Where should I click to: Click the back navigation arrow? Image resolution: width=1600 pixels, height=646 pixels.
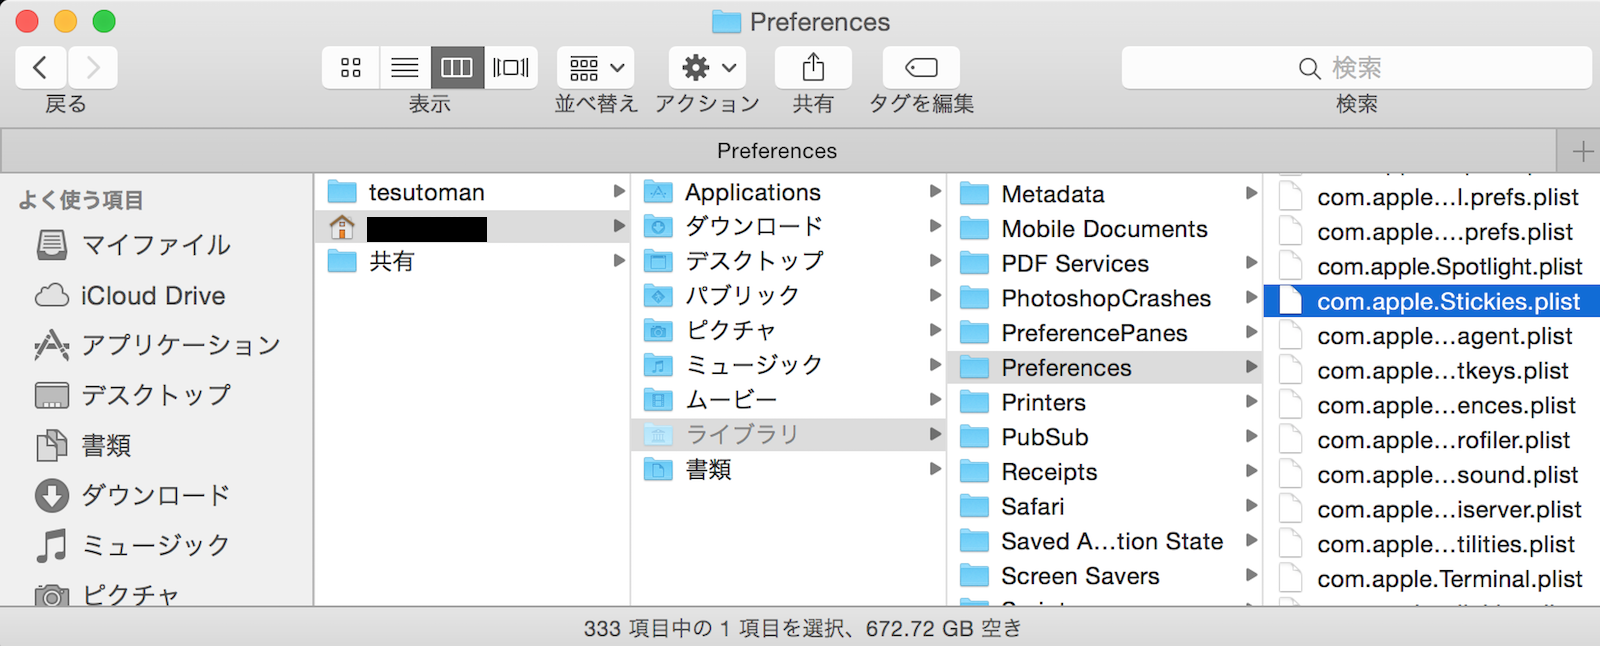tap(41, 68)
